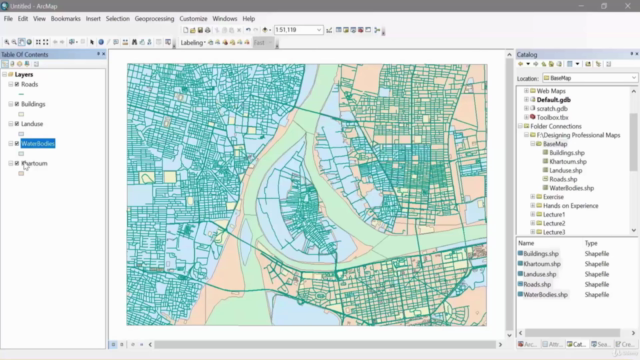Open an existing map document
This screenshot has width=640, height=360.
click(x=193, y=30)
